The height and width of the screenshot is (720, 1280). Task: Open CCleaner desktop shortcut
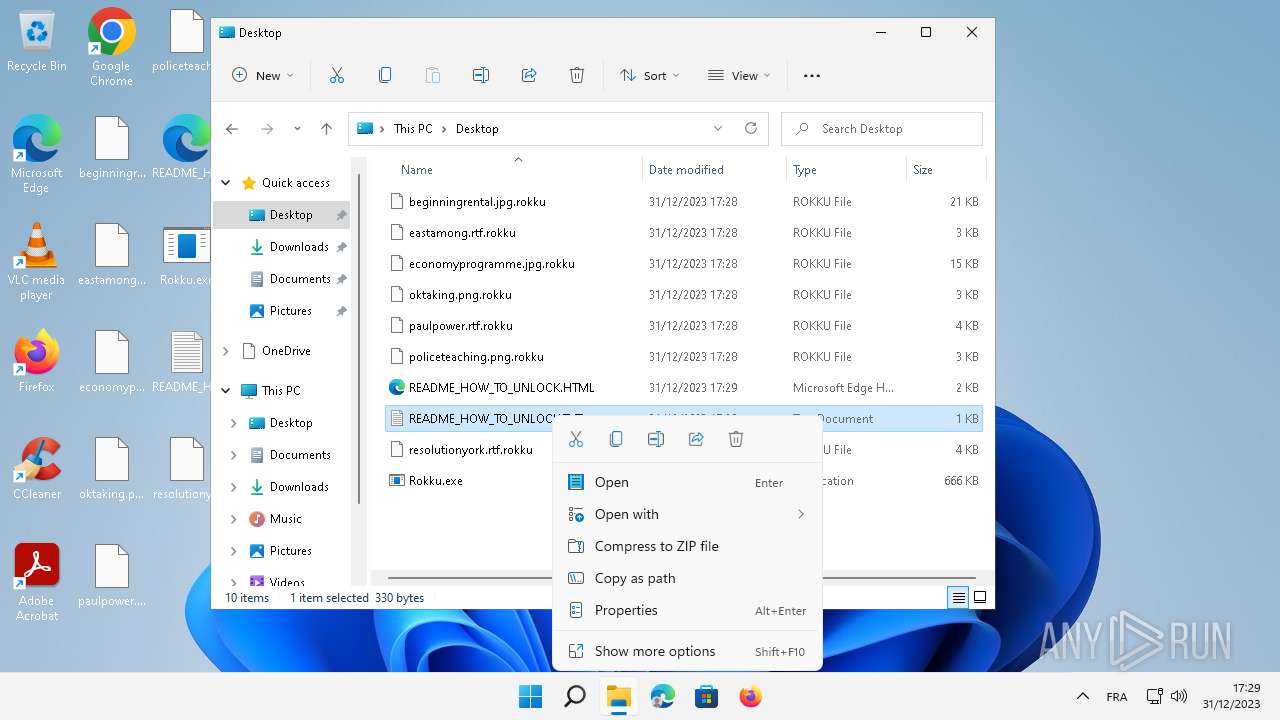pos(37,468)
